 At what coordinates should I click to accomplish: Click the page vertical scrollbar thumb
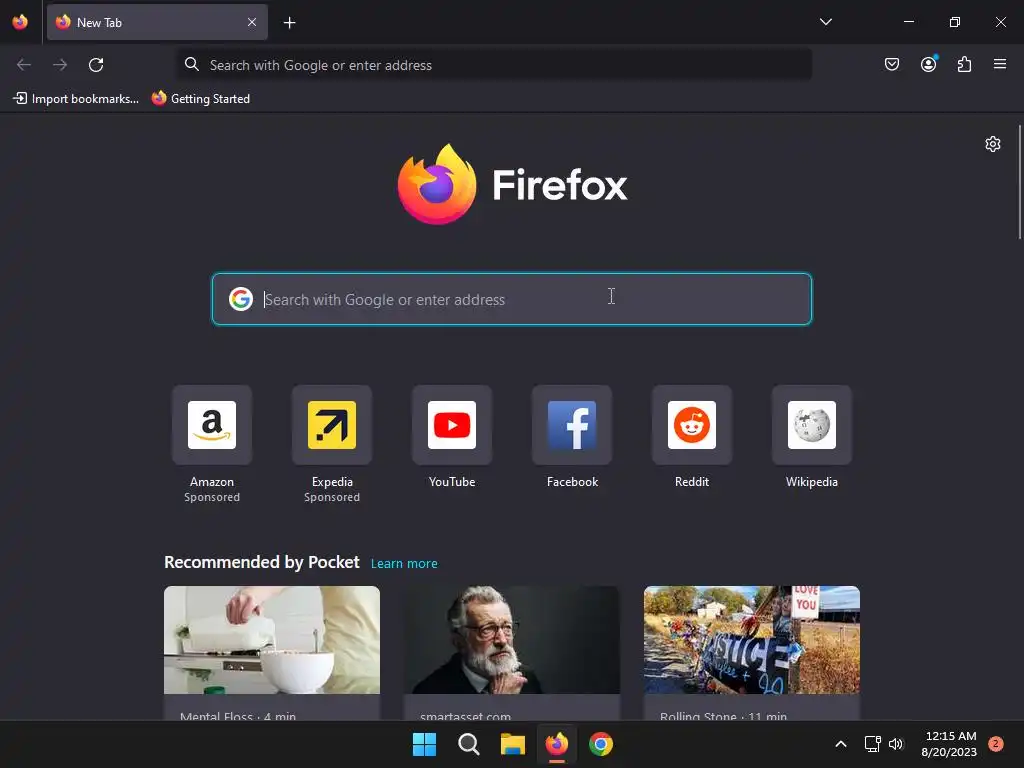tap(1019, 182)
